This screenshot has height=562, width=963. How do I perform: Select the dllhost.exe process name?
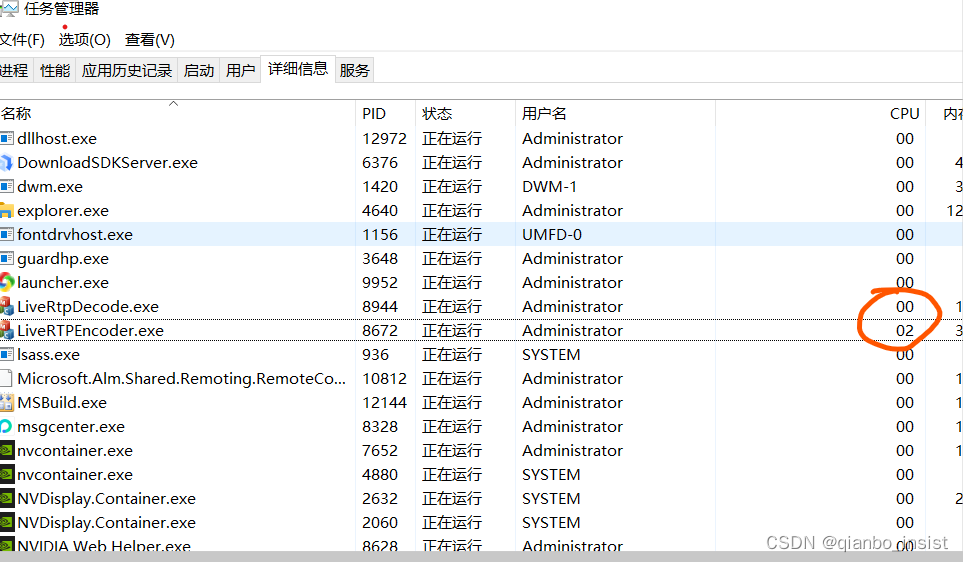tap(57, 139)
